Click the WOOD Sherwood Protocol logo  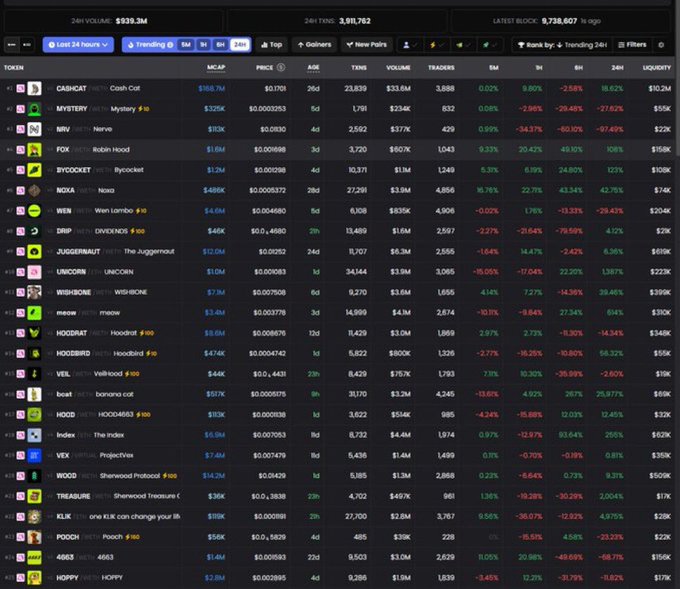[x=34, y=476]
